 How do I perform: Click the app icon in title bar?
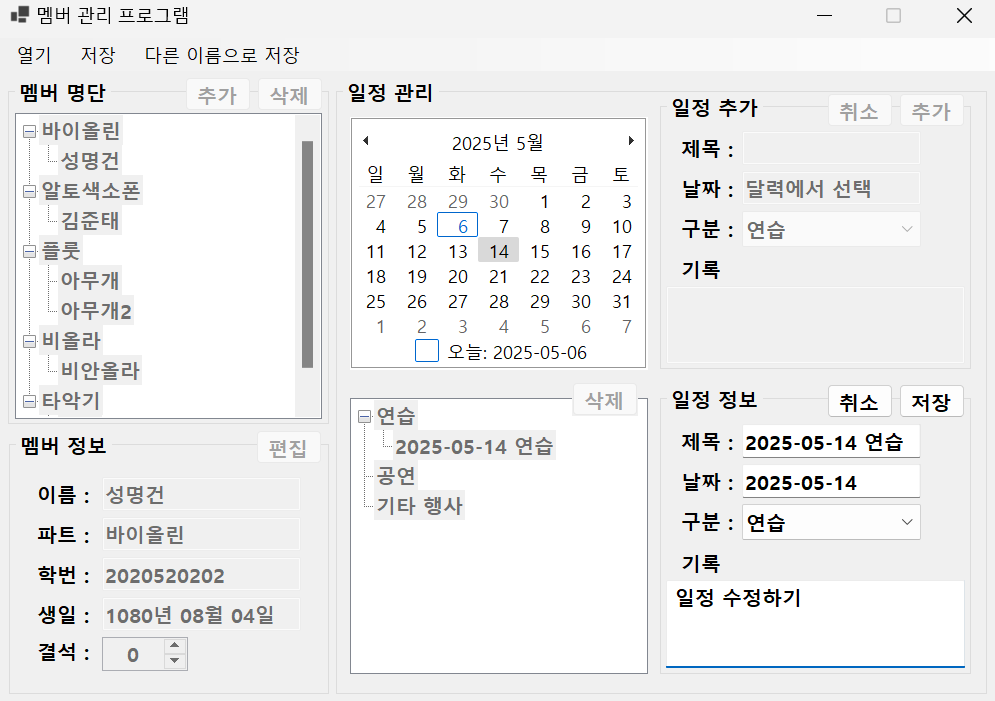20,15
